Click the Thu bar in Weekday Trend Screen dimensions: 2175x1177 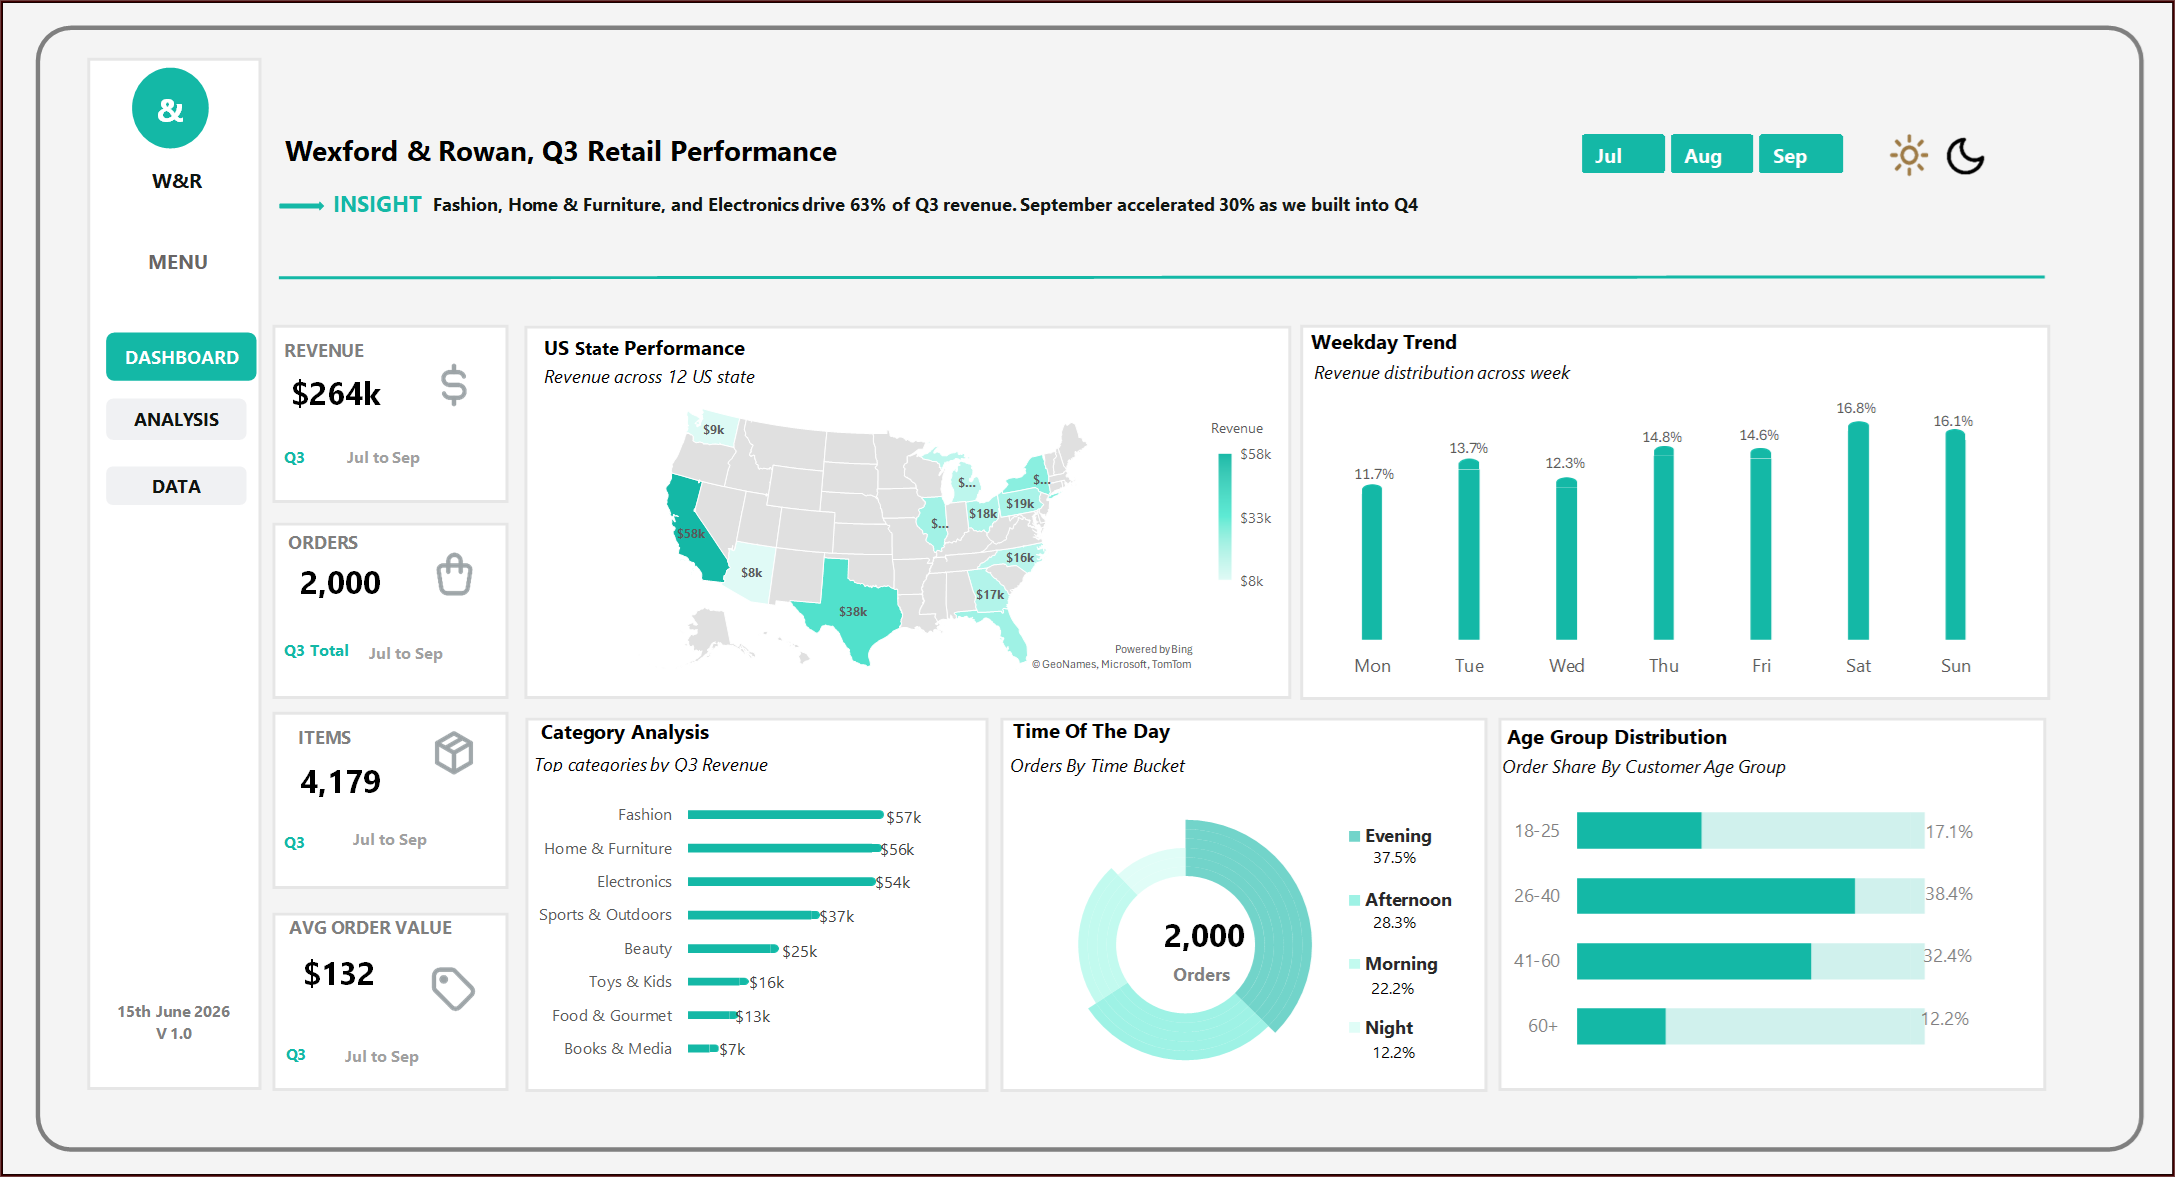point(1663,543)
